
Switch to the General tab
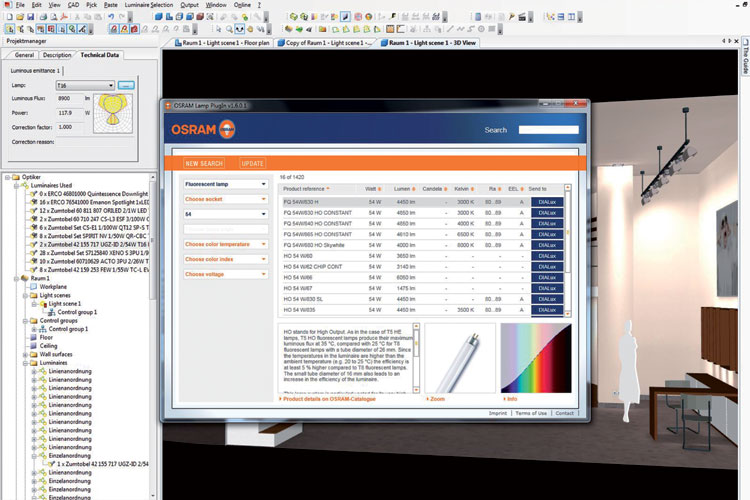click(x=24, y=55)
